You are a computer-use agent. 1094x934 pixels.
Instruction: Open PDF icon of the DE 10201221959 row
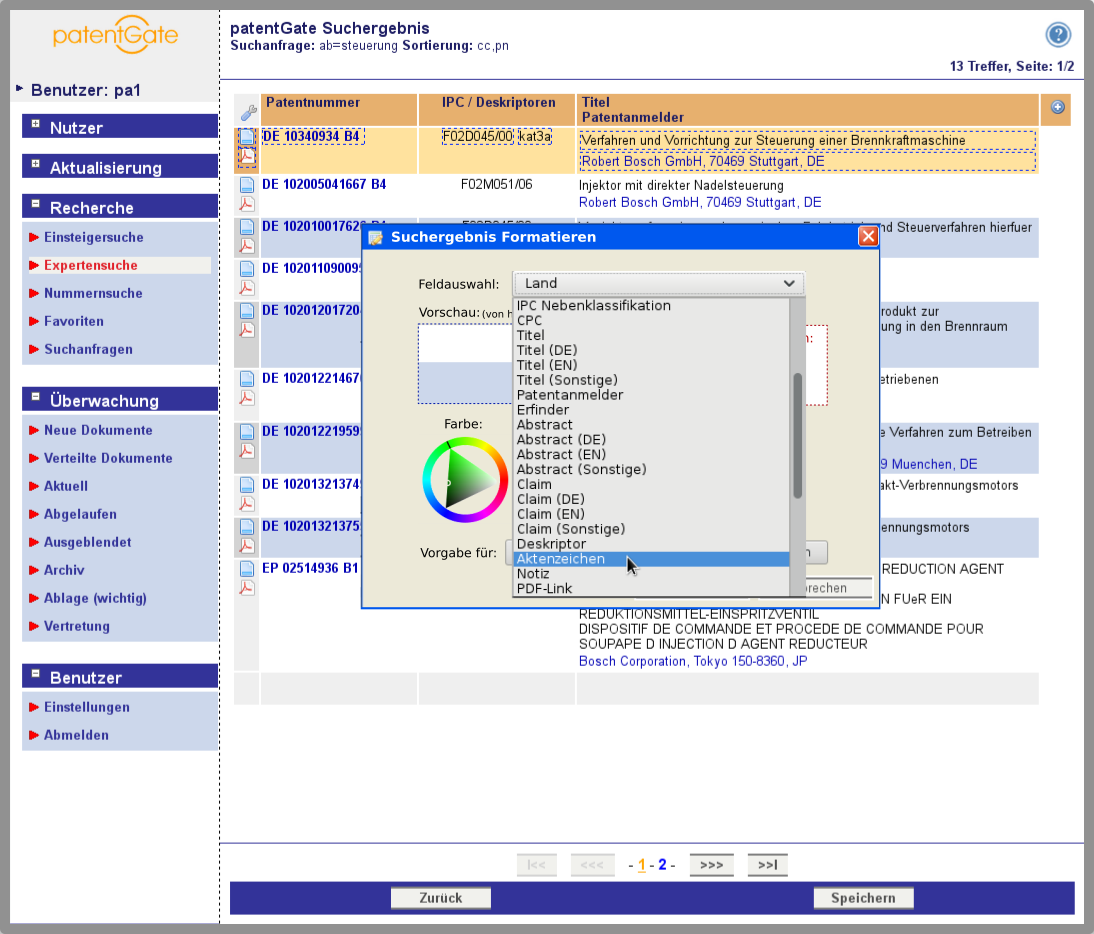coord(247,451)
